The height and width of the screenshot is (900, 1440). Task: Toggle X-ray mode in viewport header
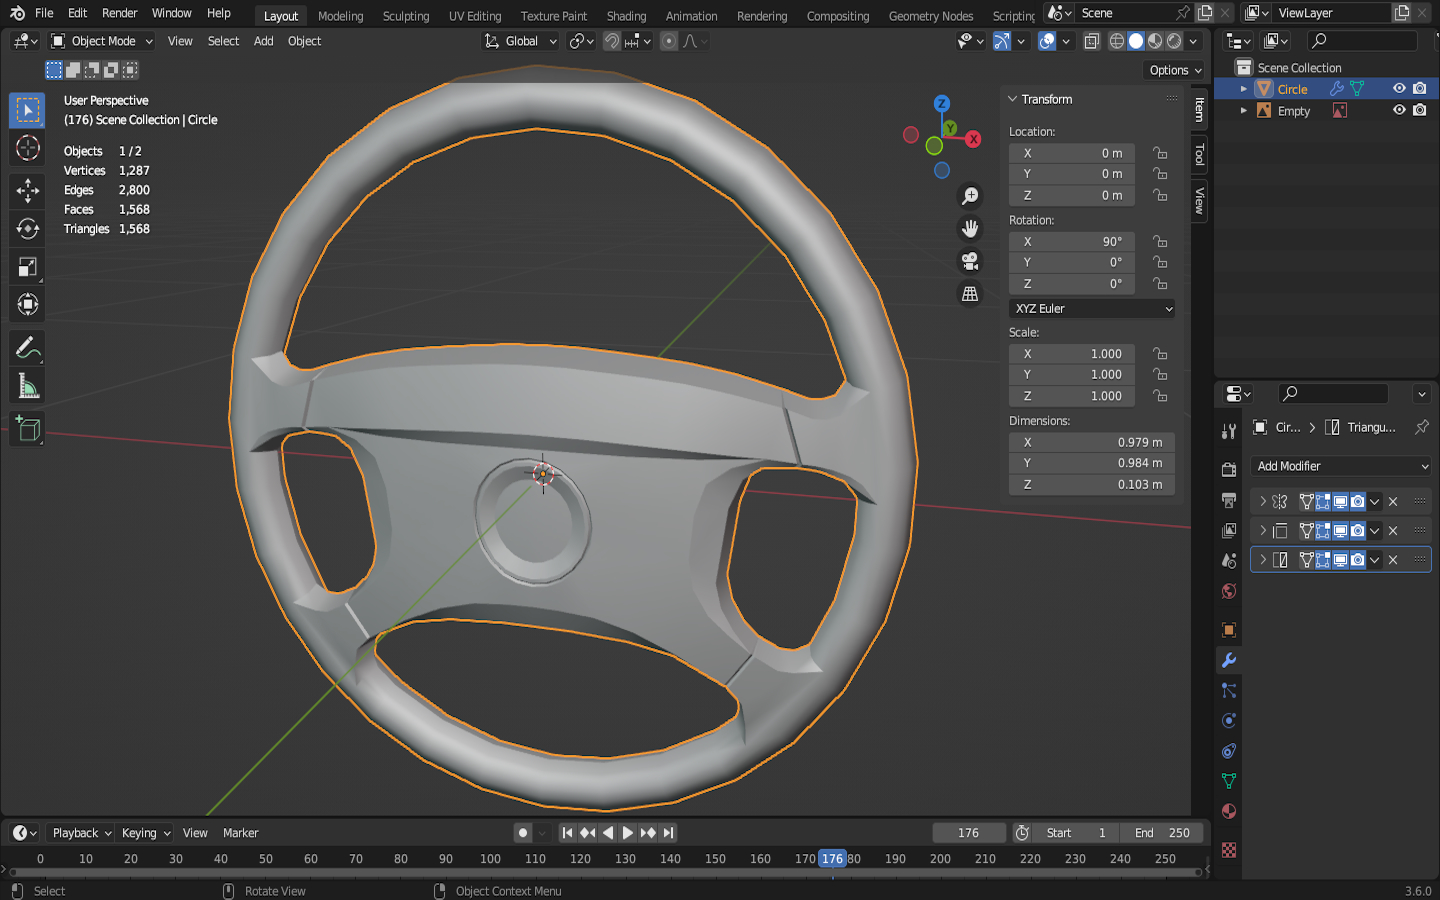click(x=1092, y=41)
